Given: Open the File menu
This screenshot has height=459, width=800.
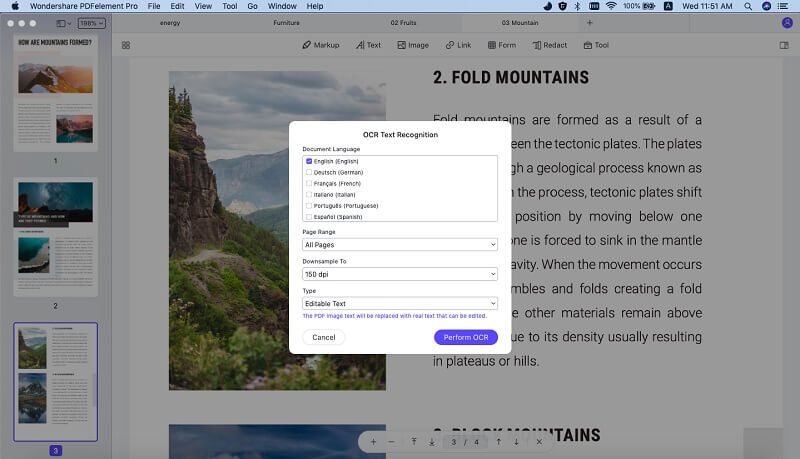Looking at the screenshot, I should tap(154, 6).
